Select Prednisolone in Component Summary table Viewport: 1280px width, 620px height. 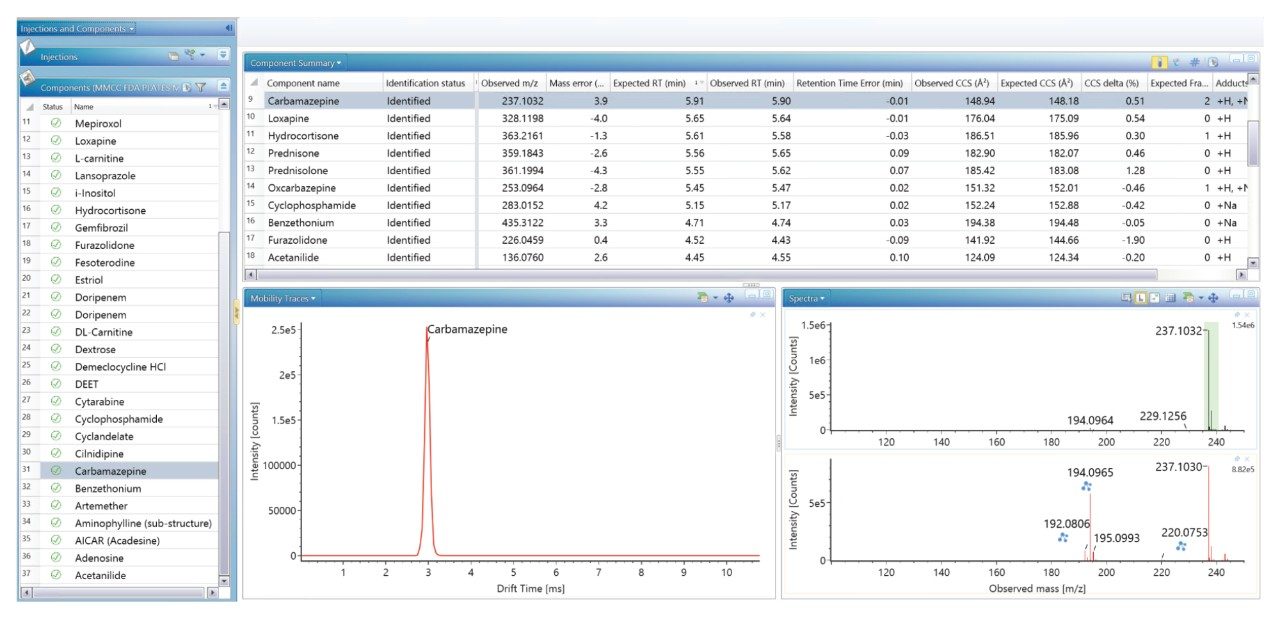(x=746, y=170)
